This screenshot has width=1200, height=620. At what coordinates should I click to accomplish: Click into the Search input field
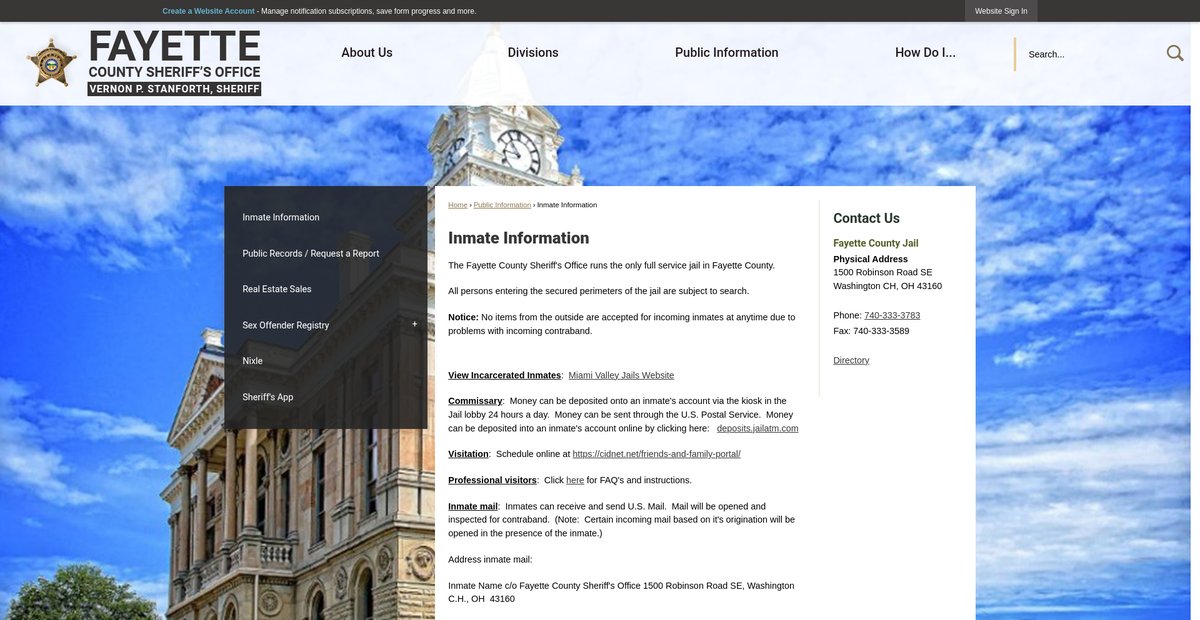click(1090, 54)
